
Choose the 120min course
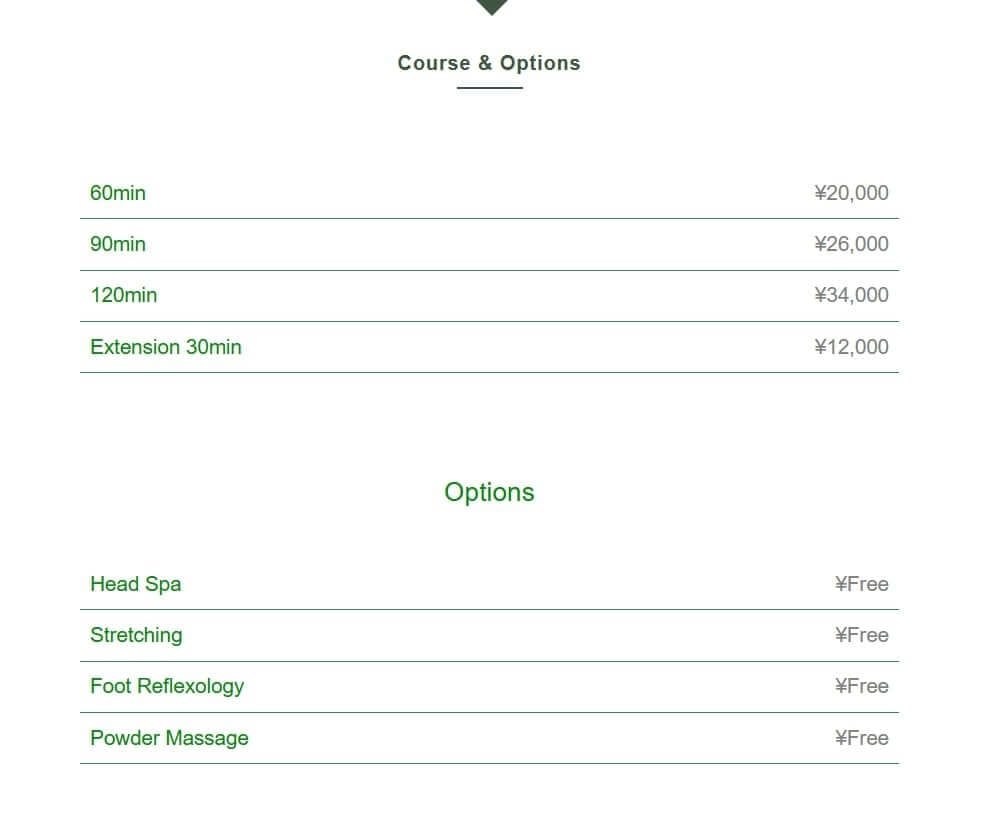pyautogui.click(x=124, y=295)
